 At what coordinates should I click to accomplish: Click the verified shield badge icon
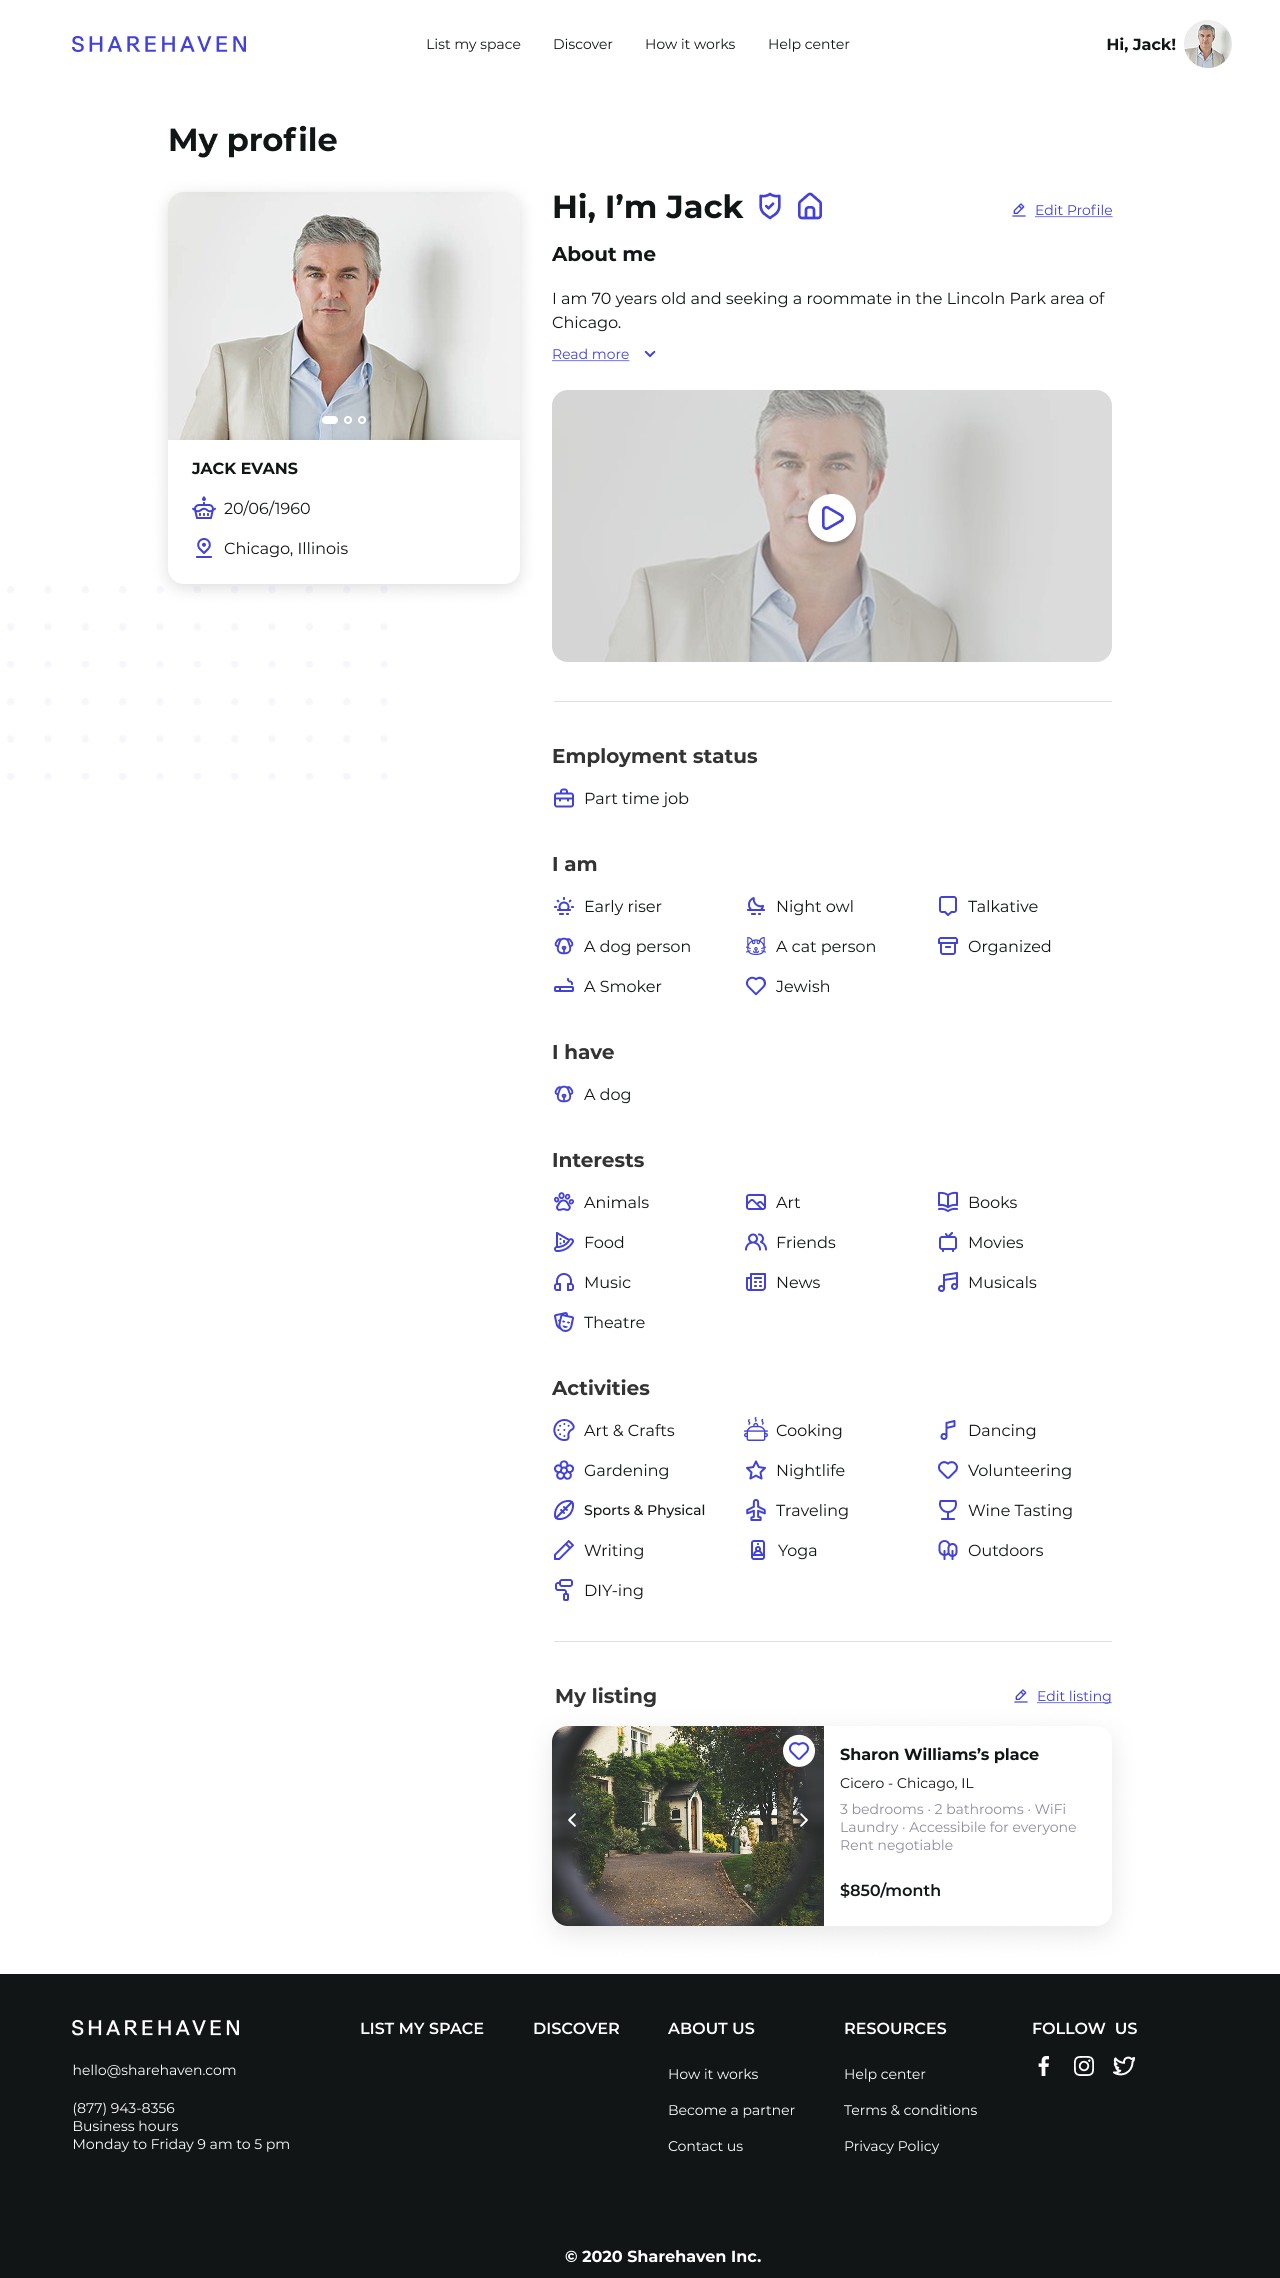[x=769, y=206]
